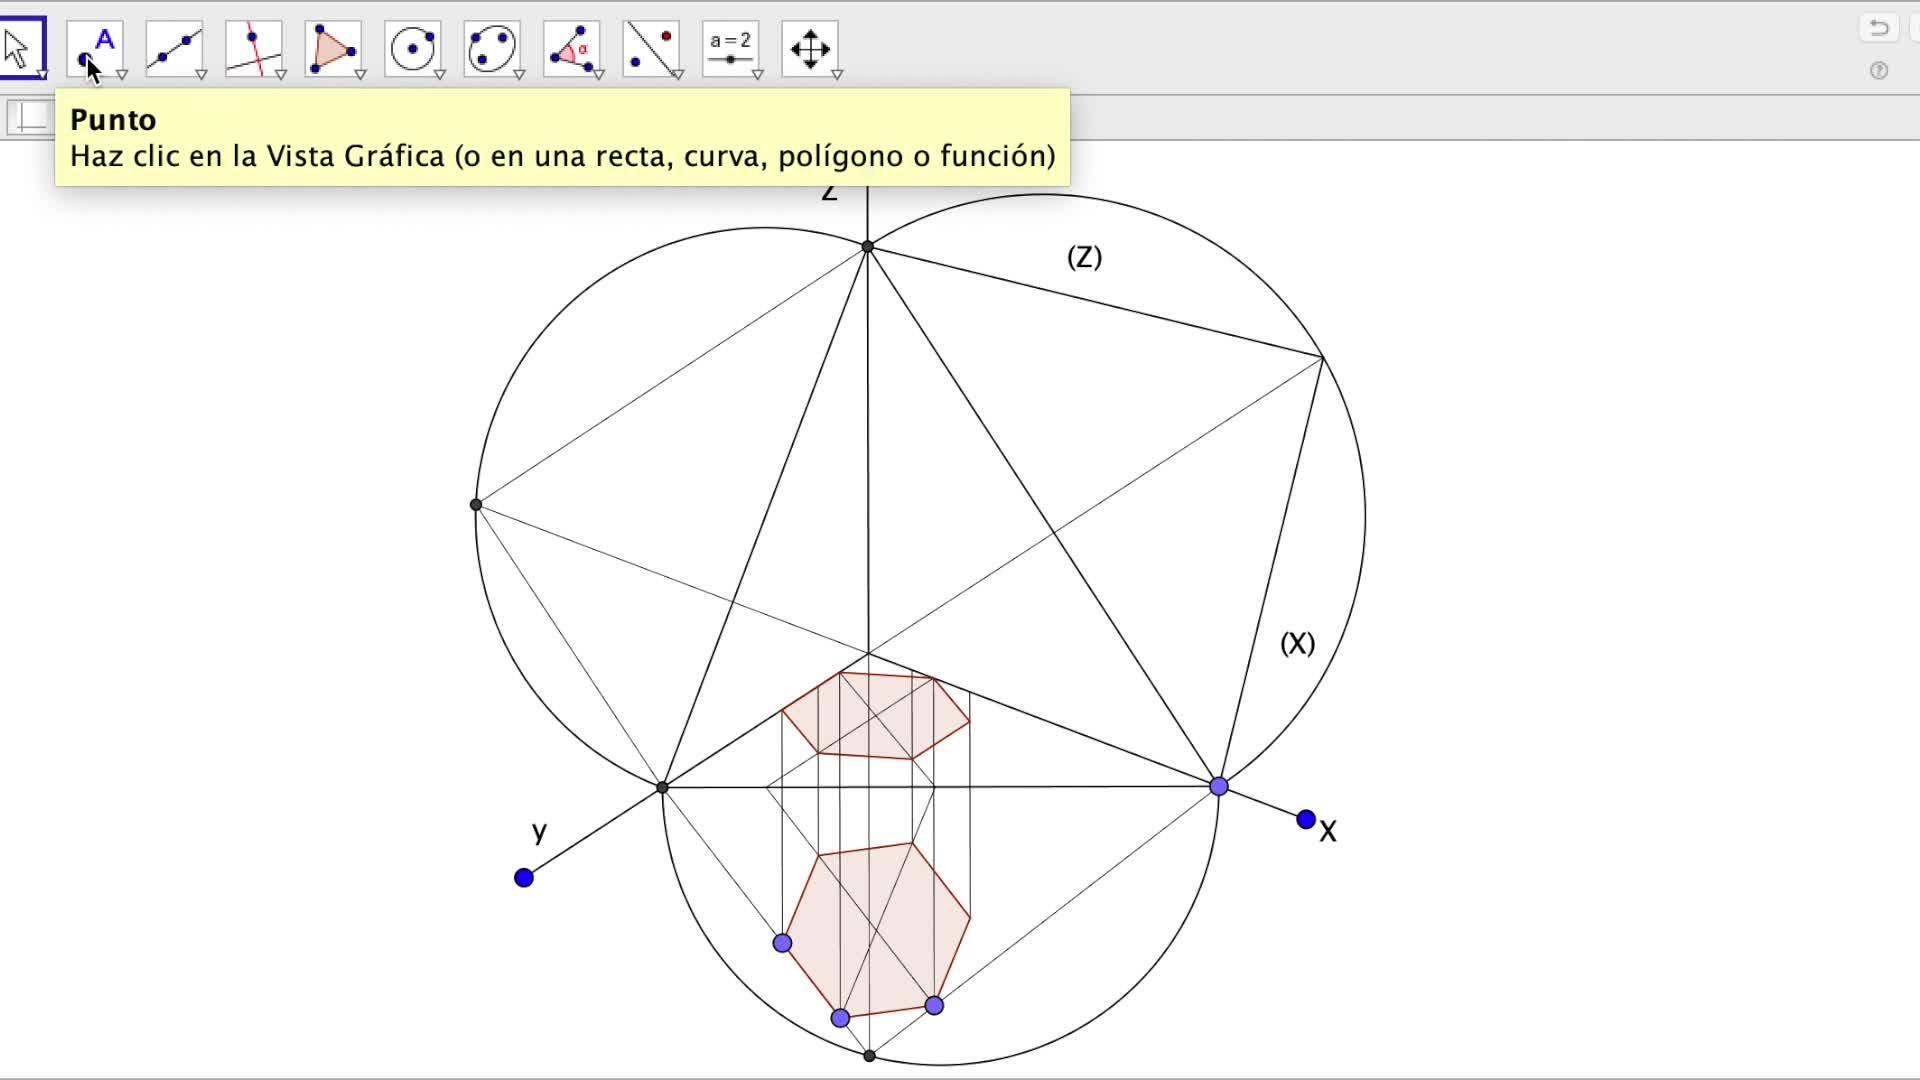Image resolution: width=1920 pixels, height=1080 pixels.
Task: Click the Undo button
Action: (x=1879, y=27)
